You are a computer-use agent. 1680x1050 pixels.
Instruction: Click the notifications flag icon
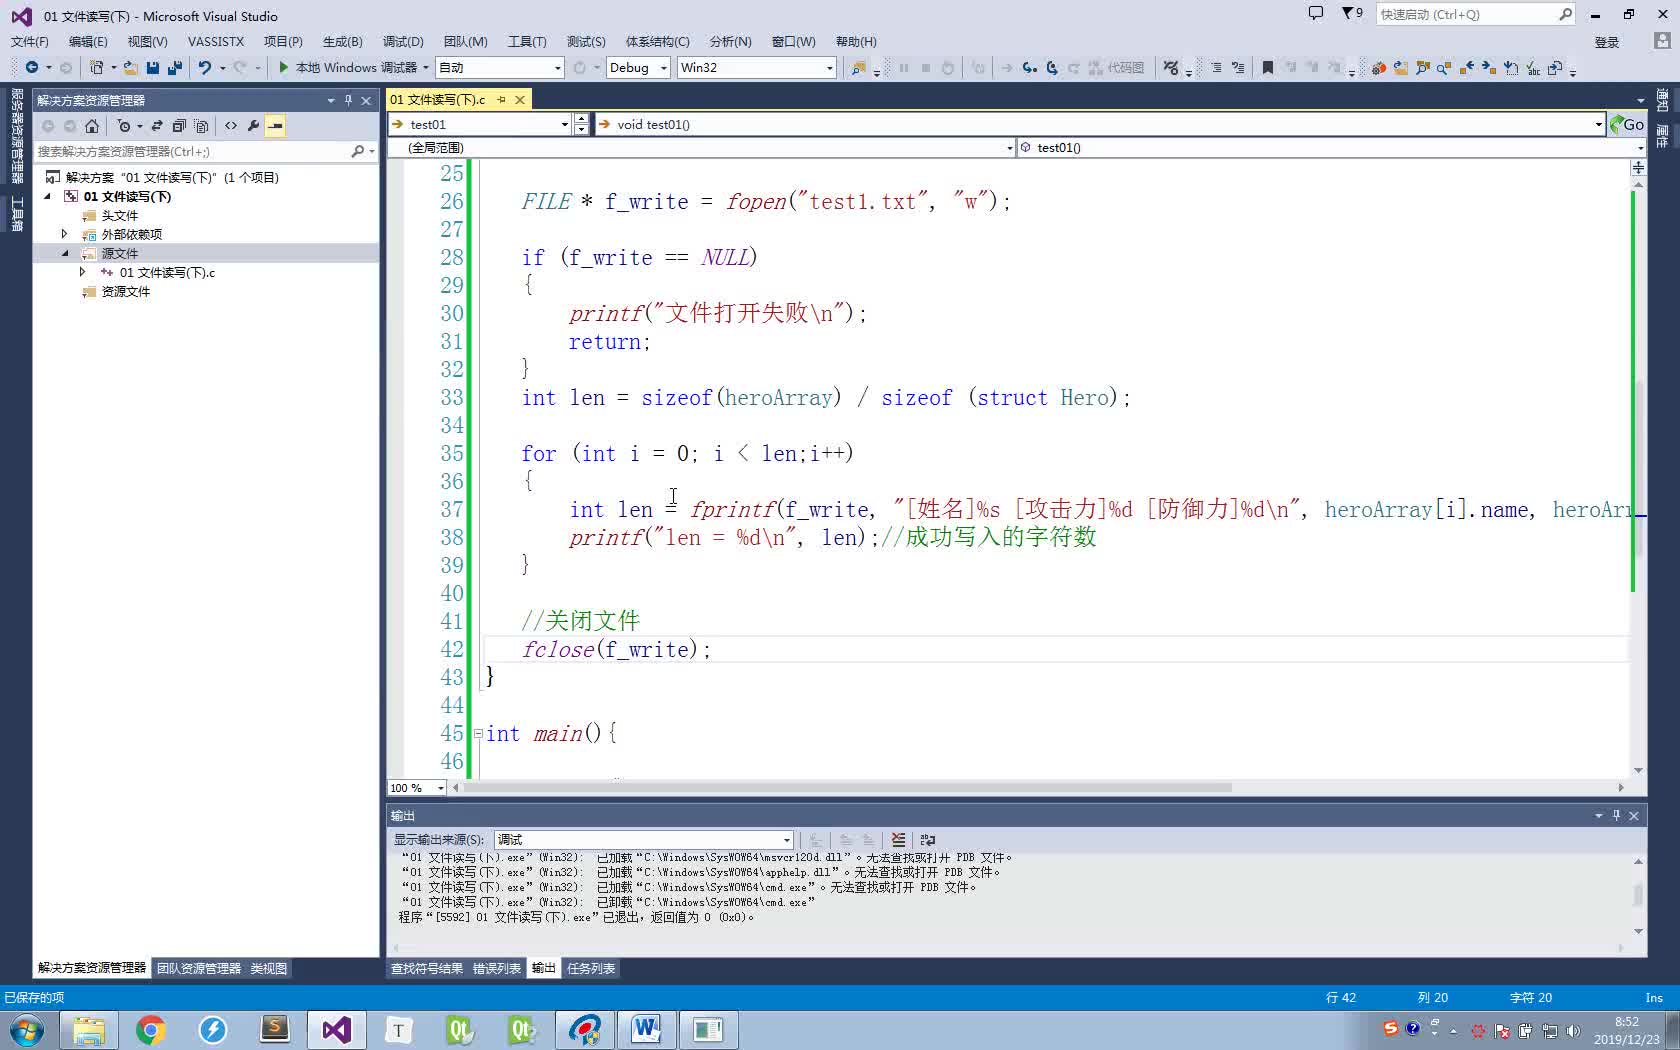[x=1352, y=13]
